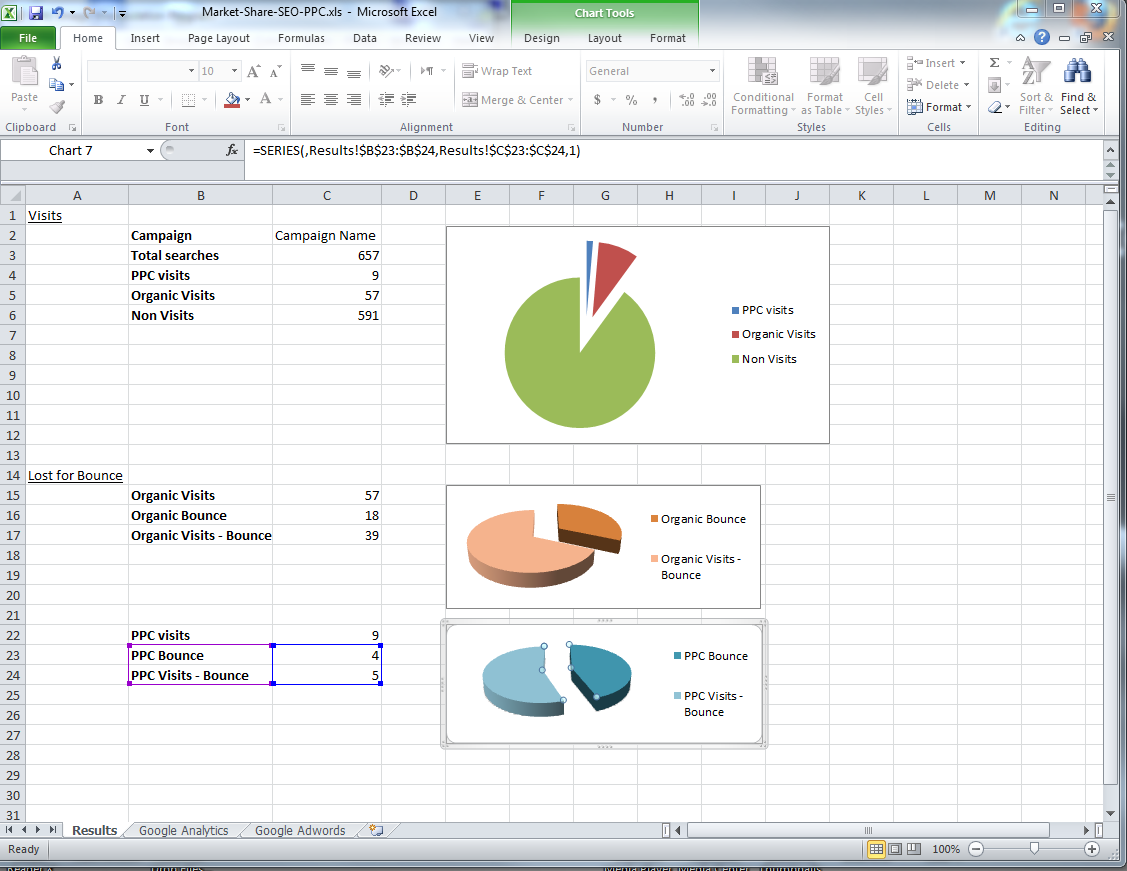
Task: Toggle Top Align vertical alignment
Action: point(308,71)
